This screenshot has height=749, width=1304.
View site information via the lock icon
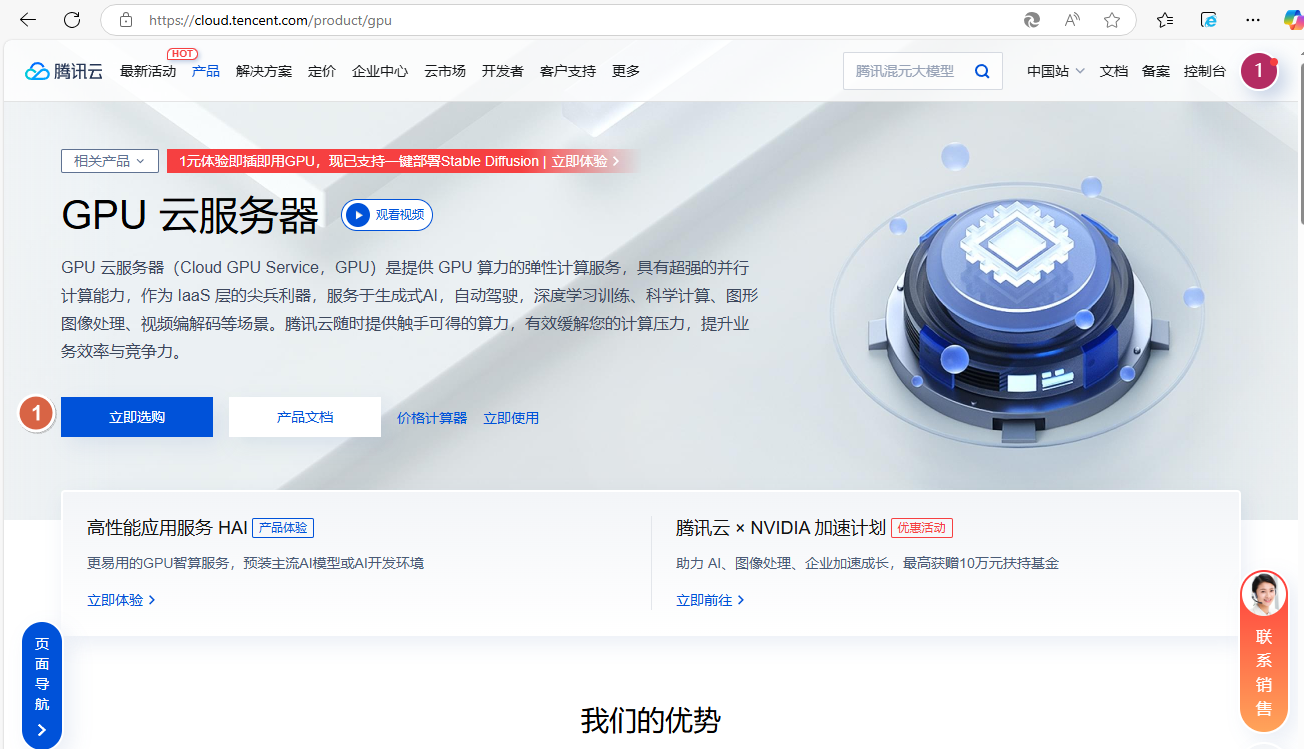point(126,20)
